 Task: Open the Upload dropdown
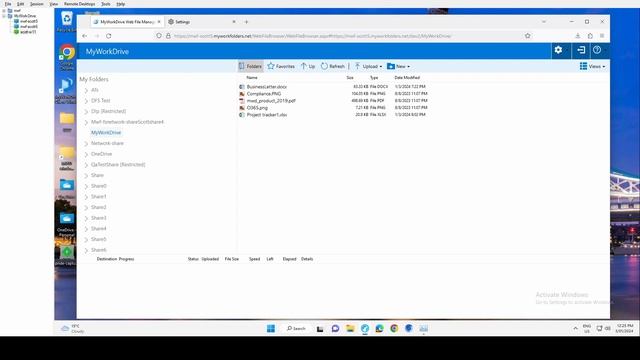pos(368,66)
